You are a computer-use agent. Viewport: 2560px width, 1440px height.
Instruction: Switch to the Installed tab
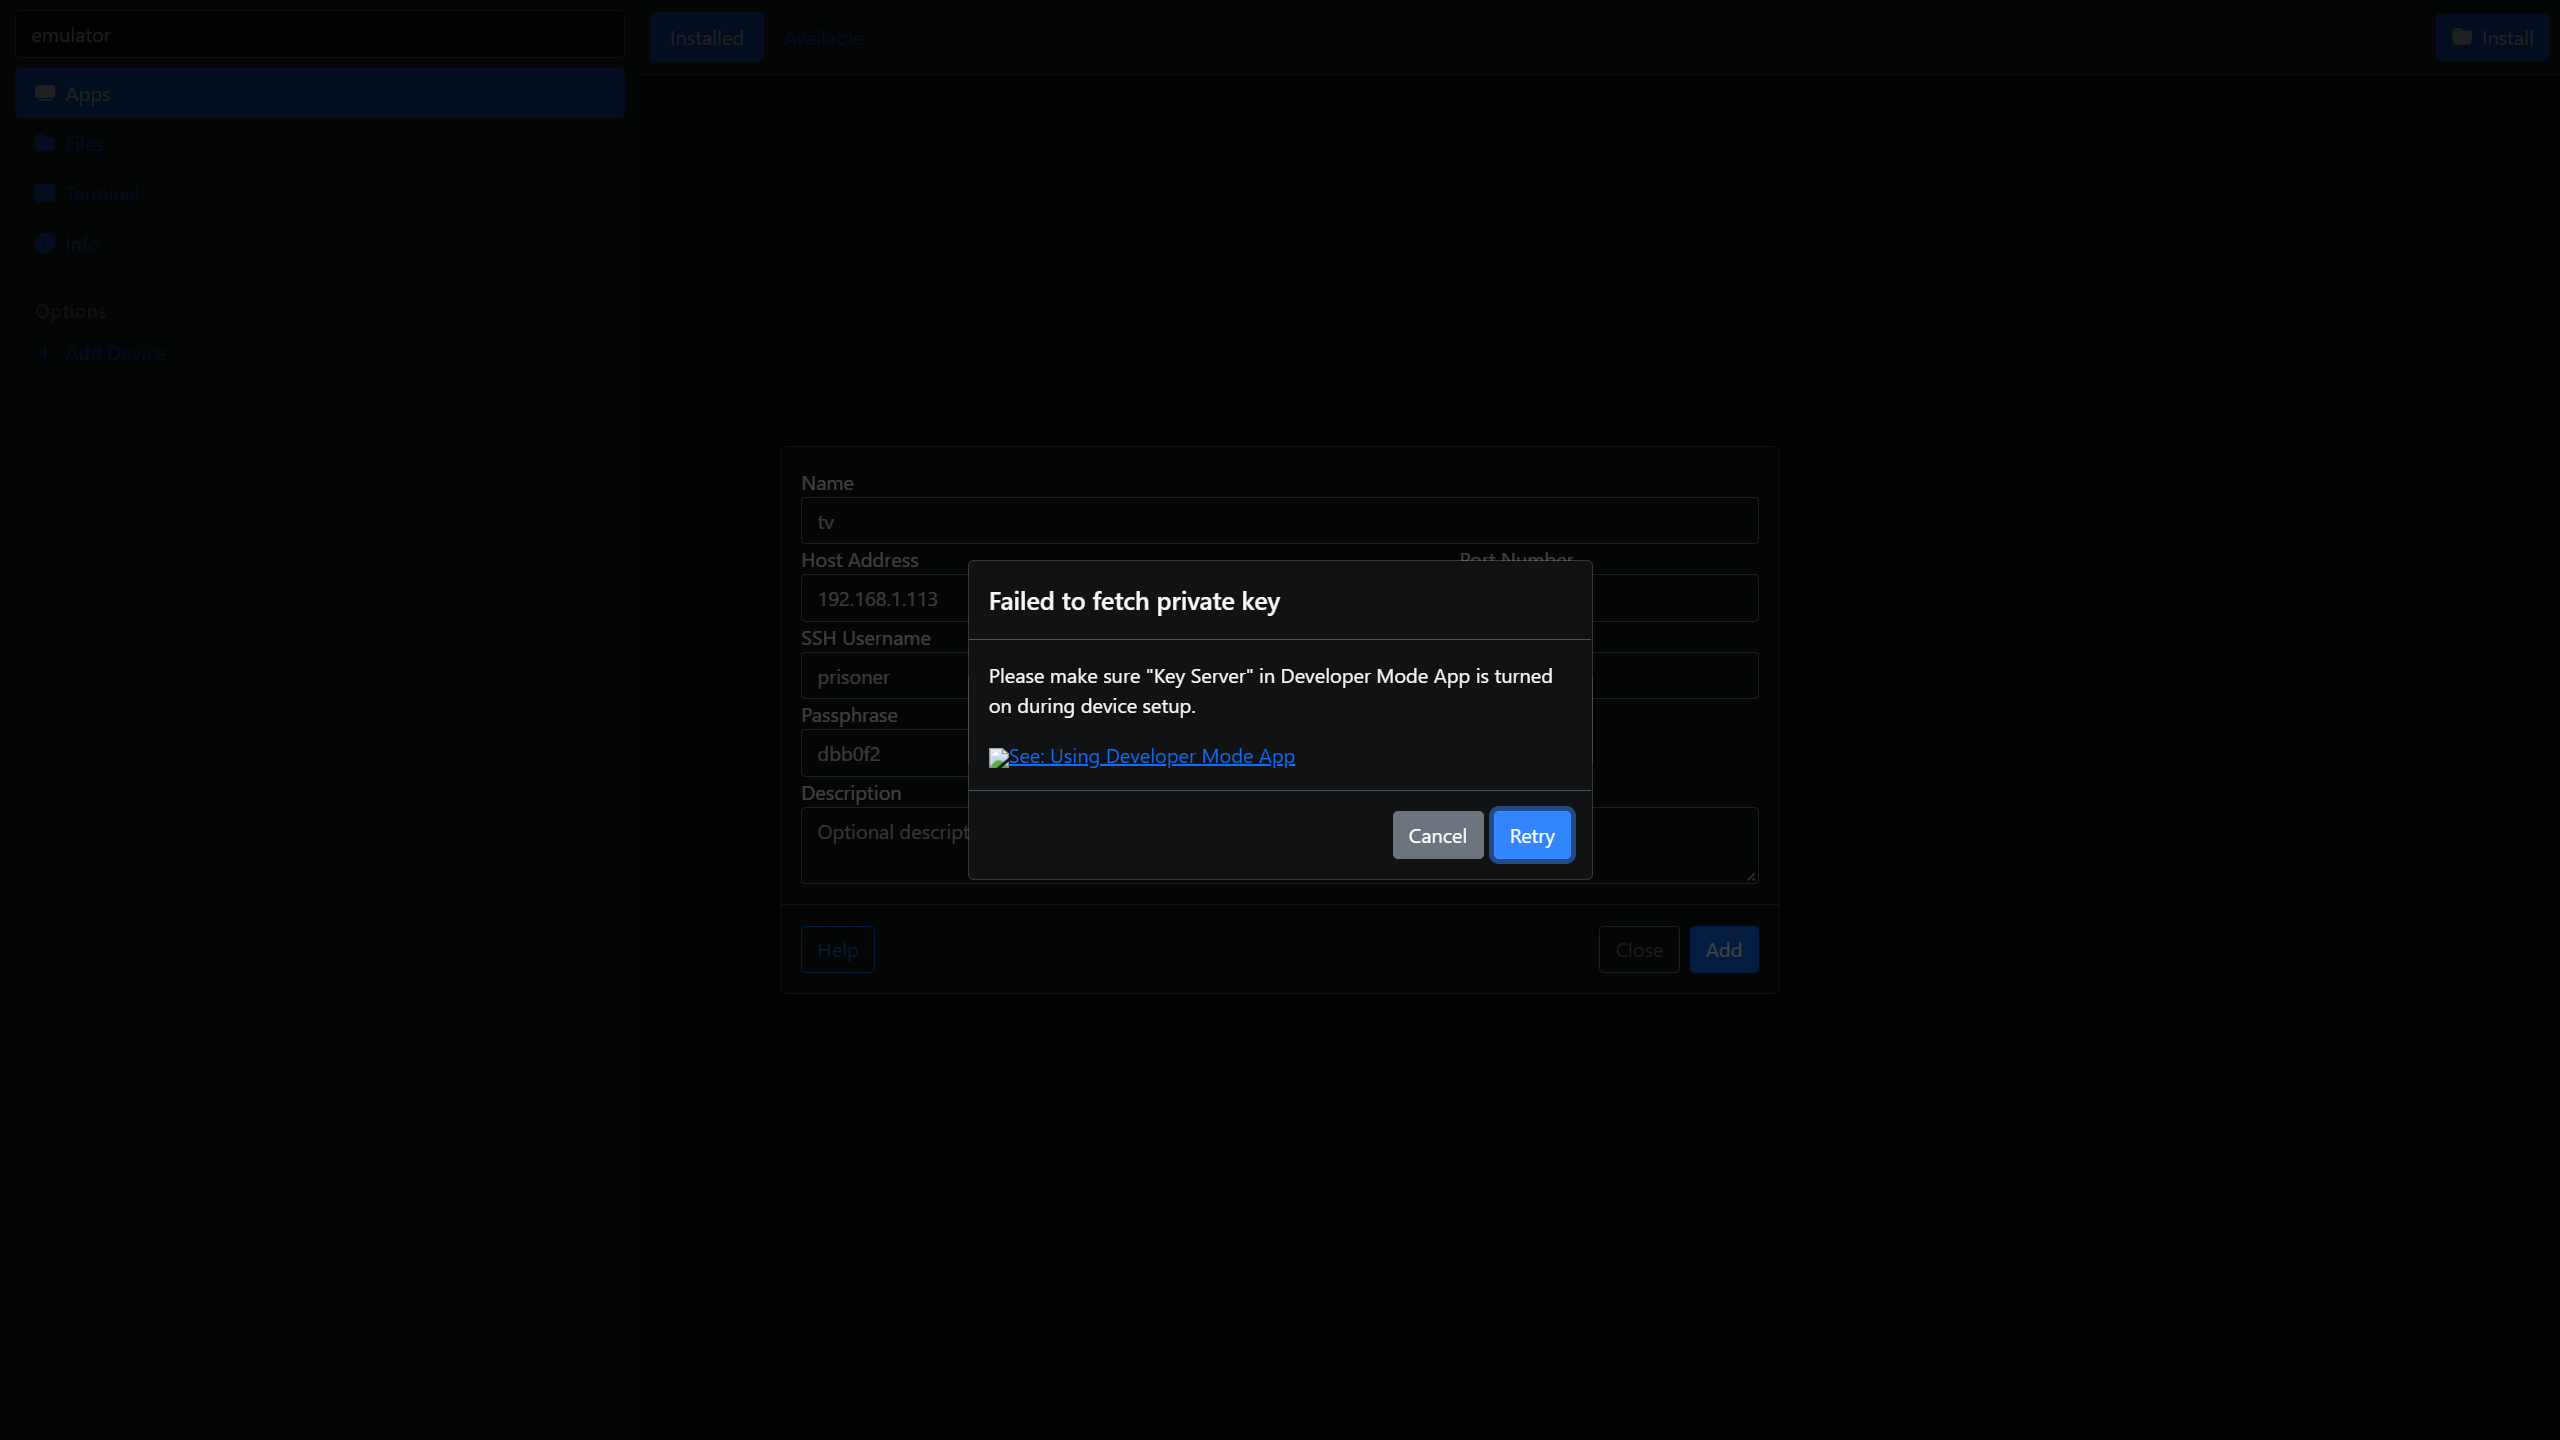(x=706, y=38)
